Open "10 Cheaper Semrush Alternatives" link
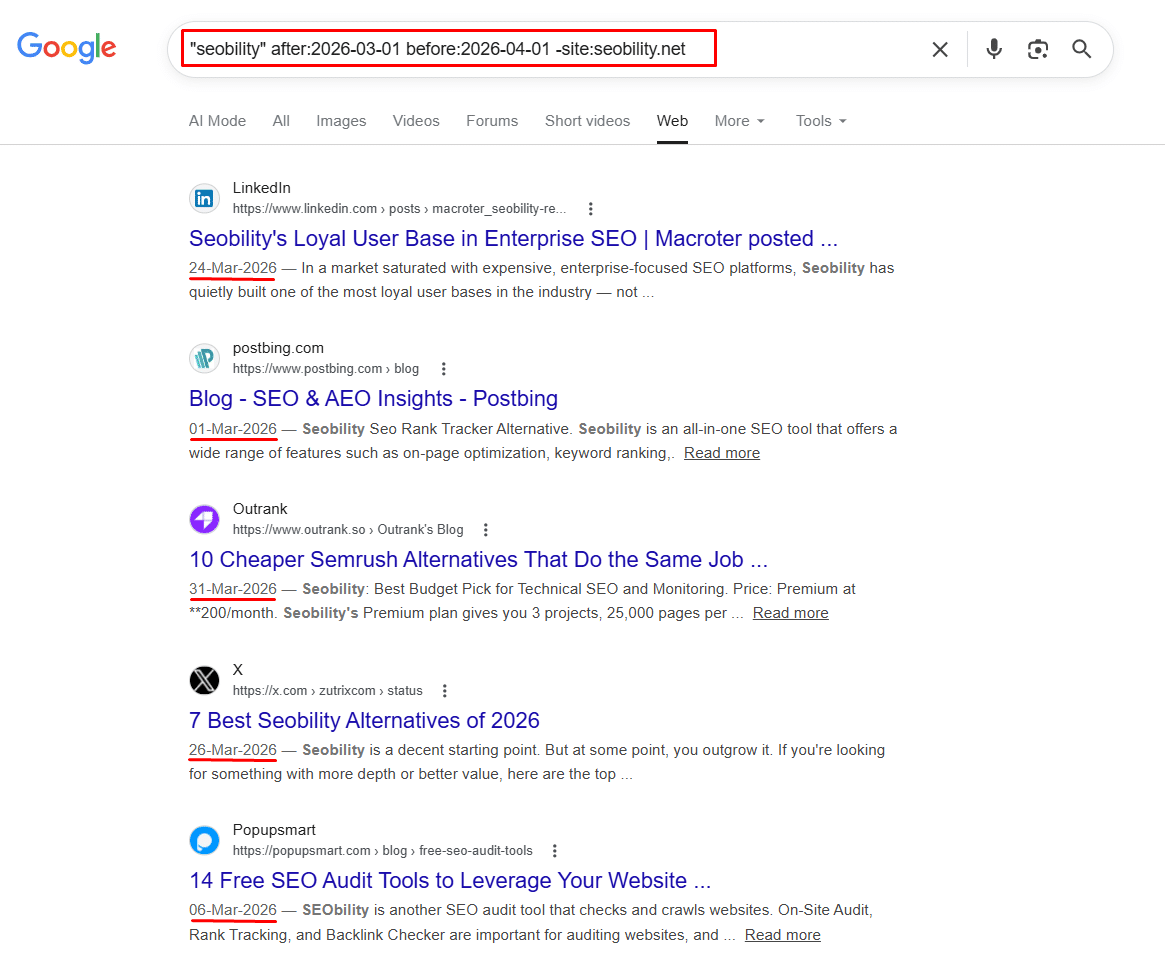 (478, 560)
